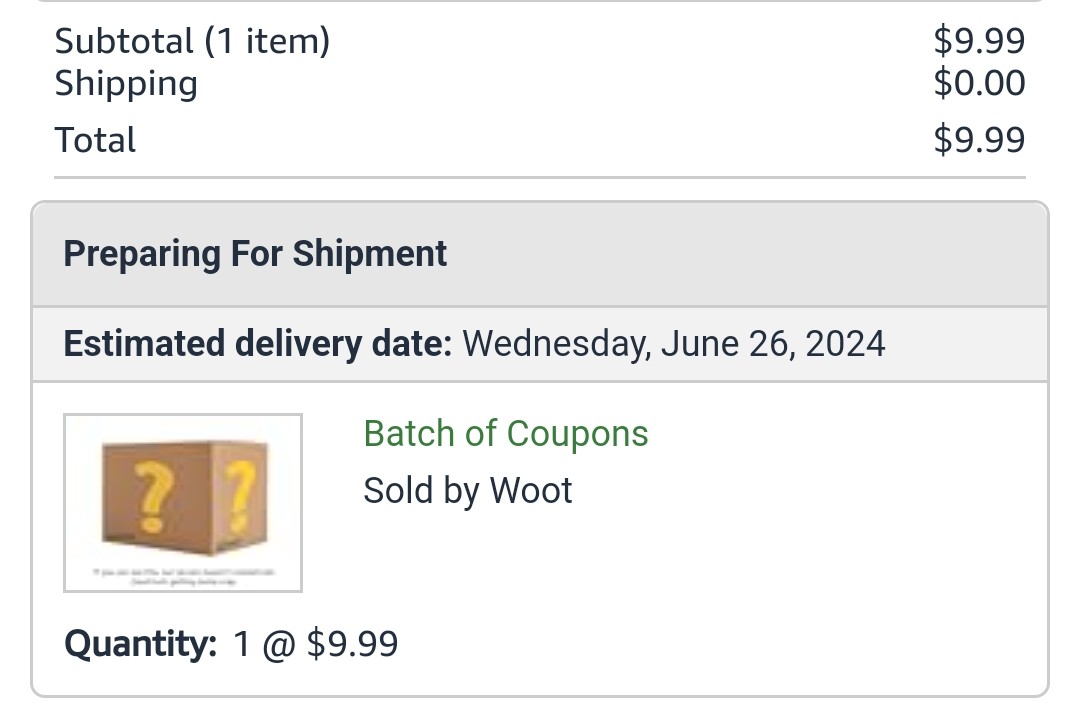This screenshot has width=1080, height=713.
Task: Click the Sold by Woot seller text
Action: pos(467,491)
